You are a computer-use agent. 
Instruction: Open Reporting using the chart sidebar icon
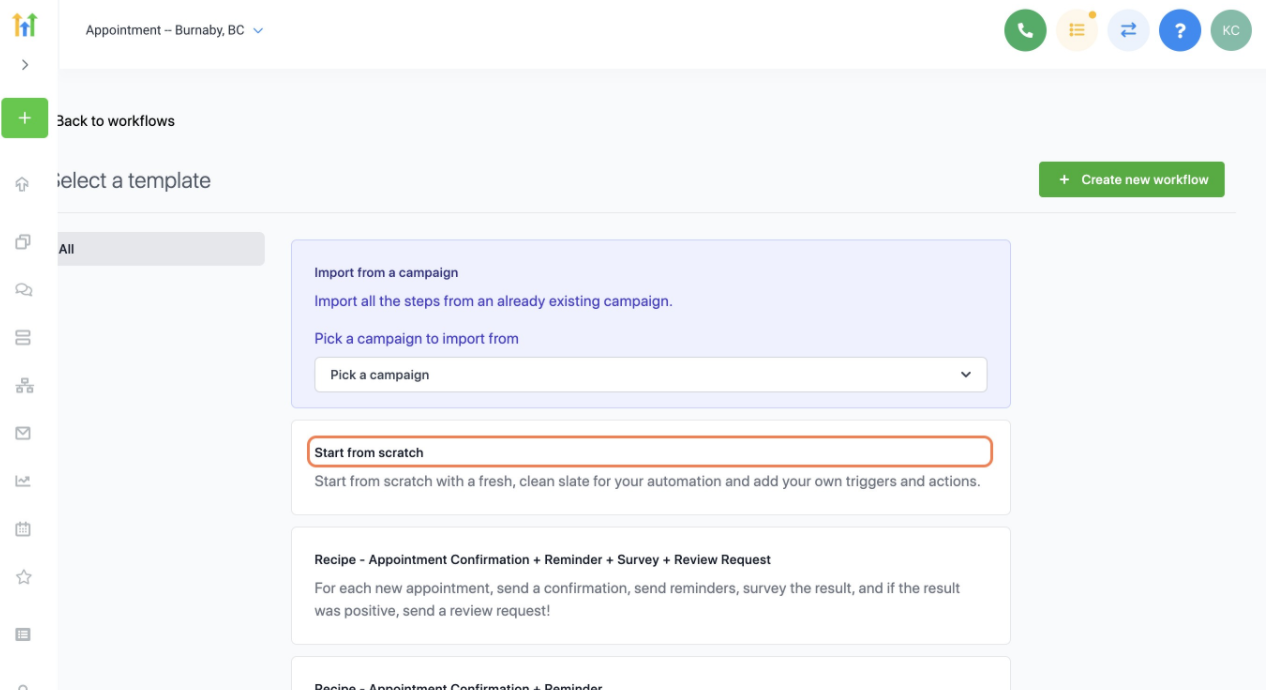tap(22, 481)
